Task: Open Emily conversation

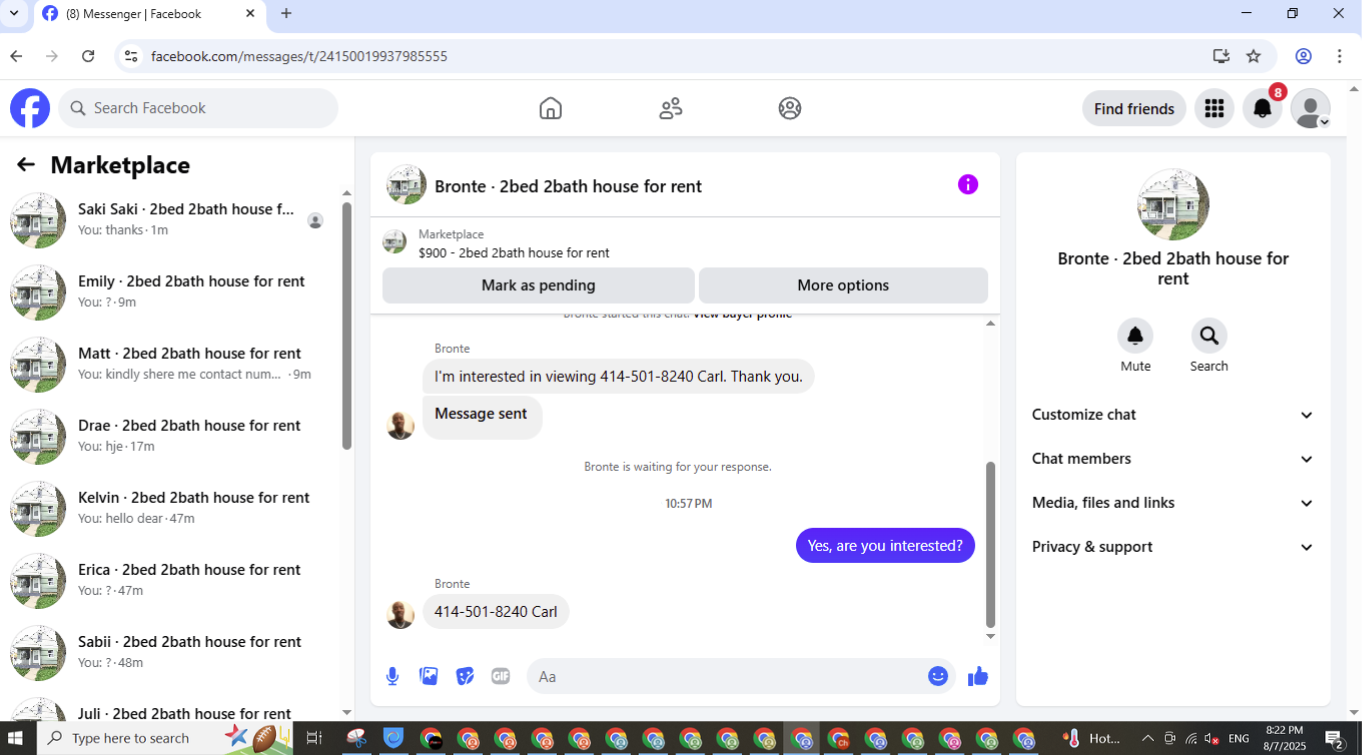Action: pyautogui.click(x=172, y=292)
